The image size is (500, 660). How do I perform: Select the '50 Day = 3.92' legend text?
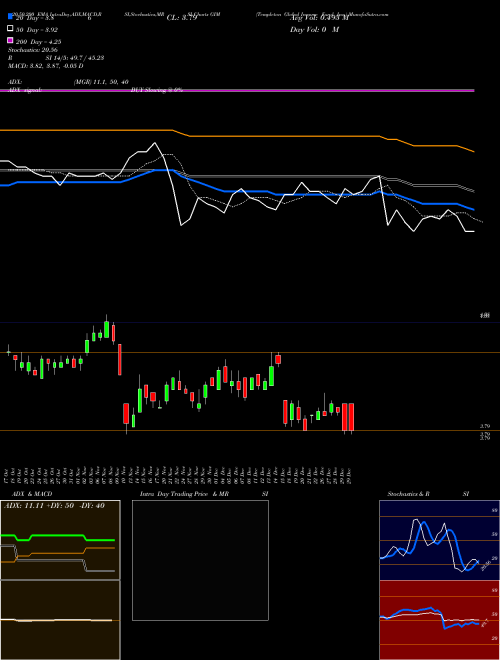37,30
